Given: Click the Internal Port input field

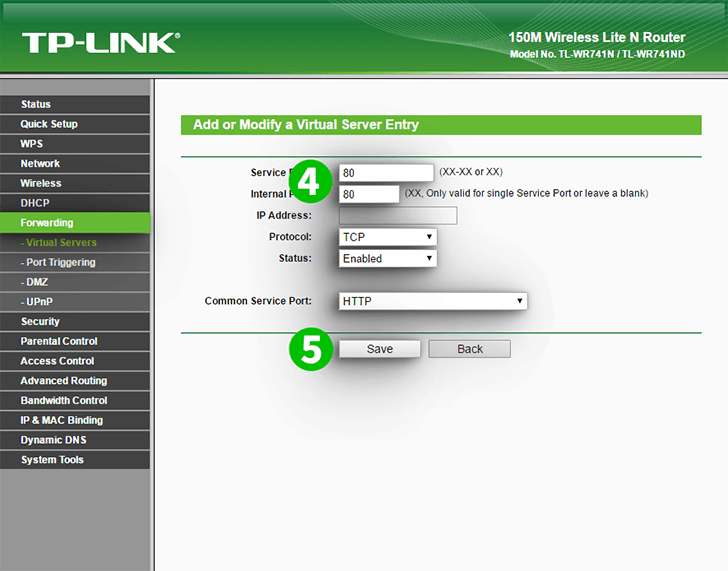Looking at the screenshot, I should (369, 194).
